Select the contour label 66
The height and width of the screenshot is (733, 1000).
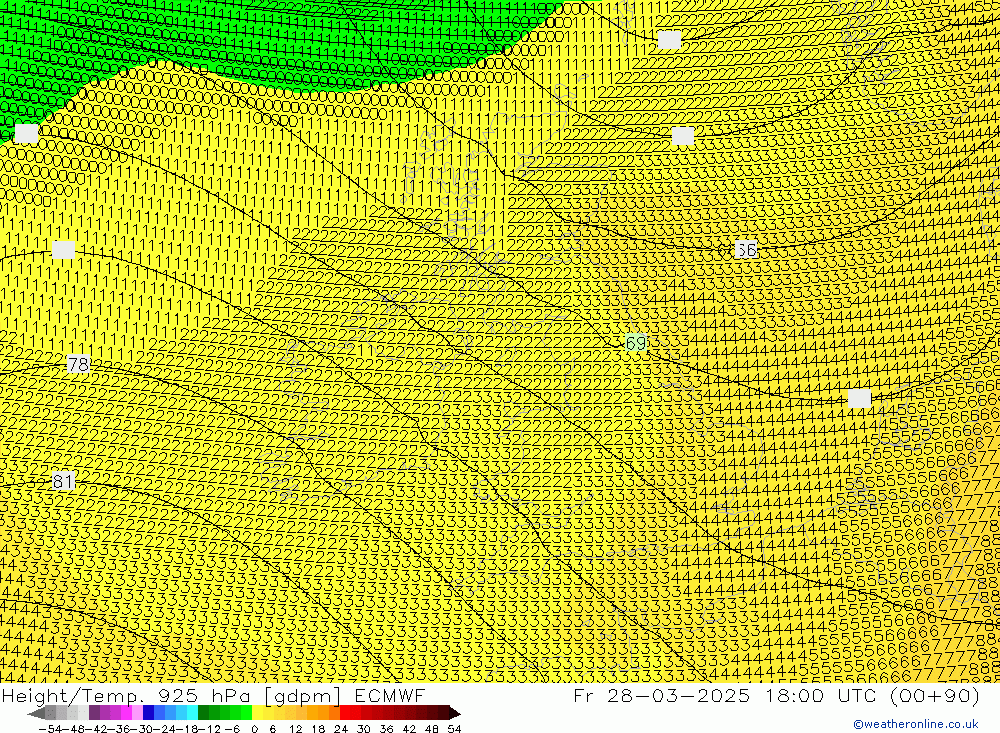[746, 249]
